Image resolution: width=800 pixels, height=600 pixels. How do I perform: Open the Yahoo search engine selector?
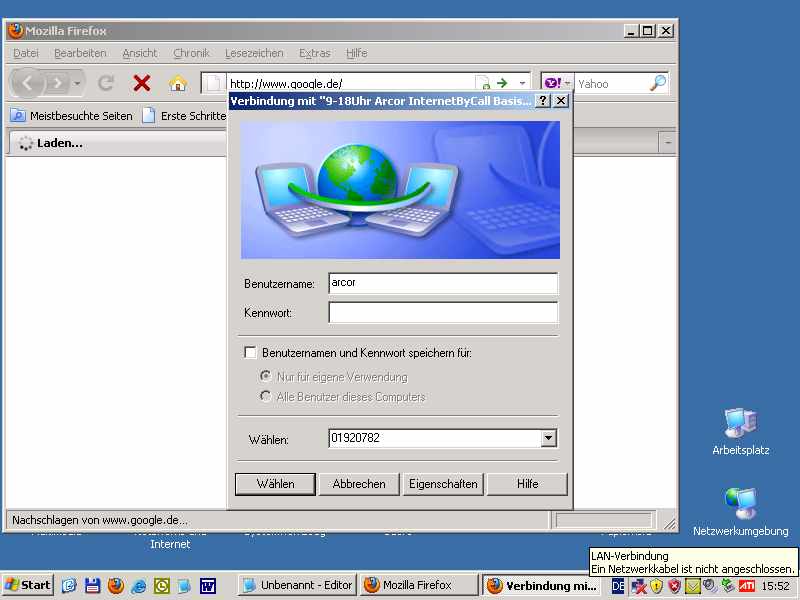tap(558, 83)
